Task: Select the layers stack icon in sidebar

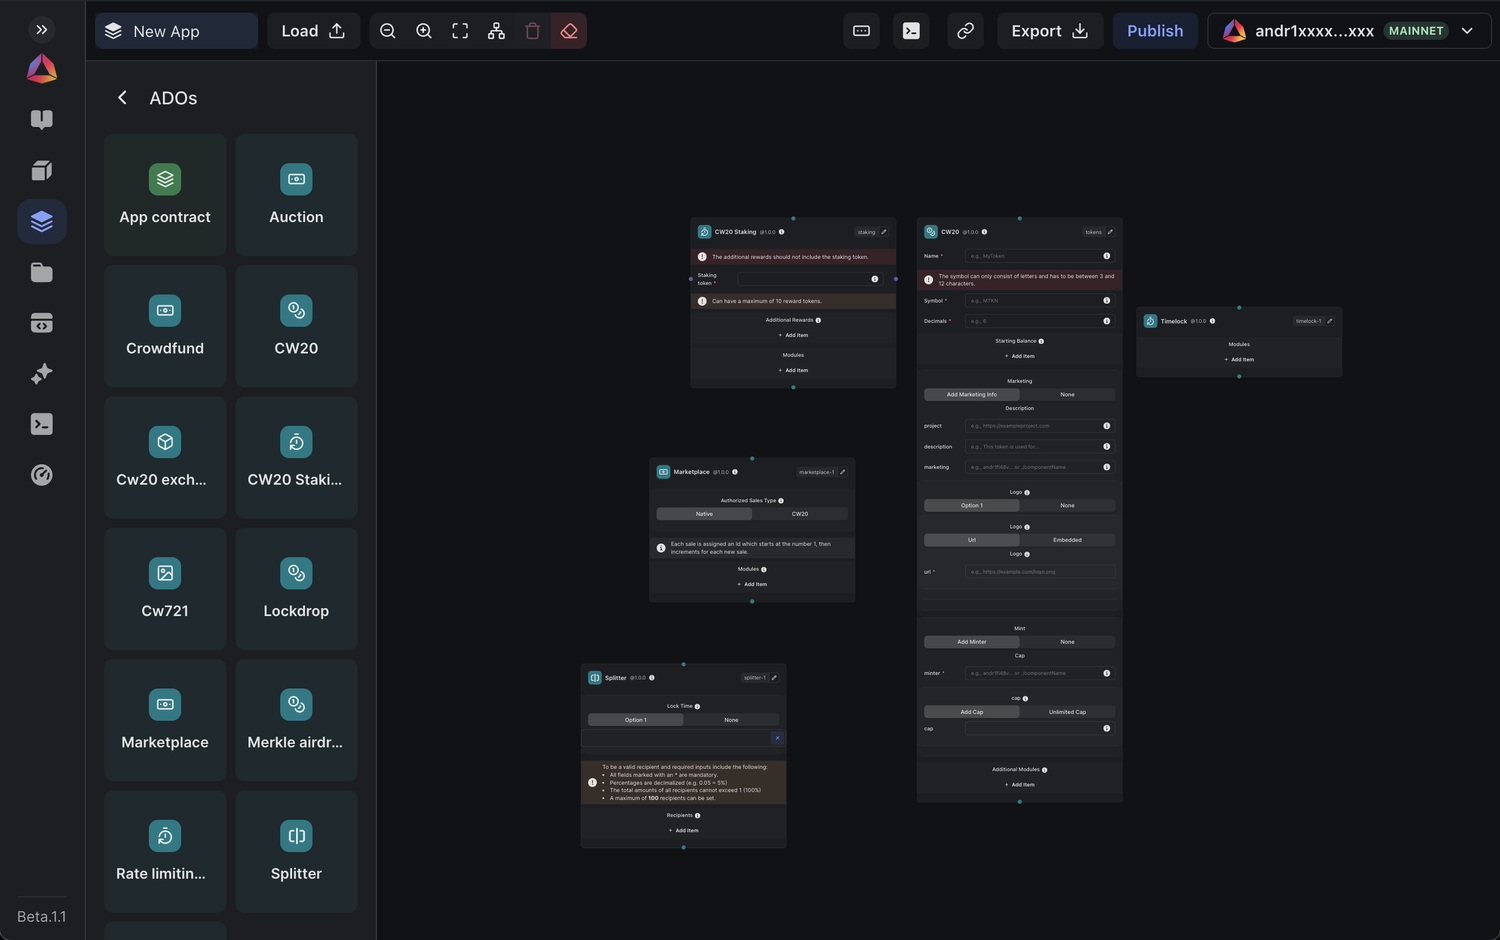Action: pos(41,221)
